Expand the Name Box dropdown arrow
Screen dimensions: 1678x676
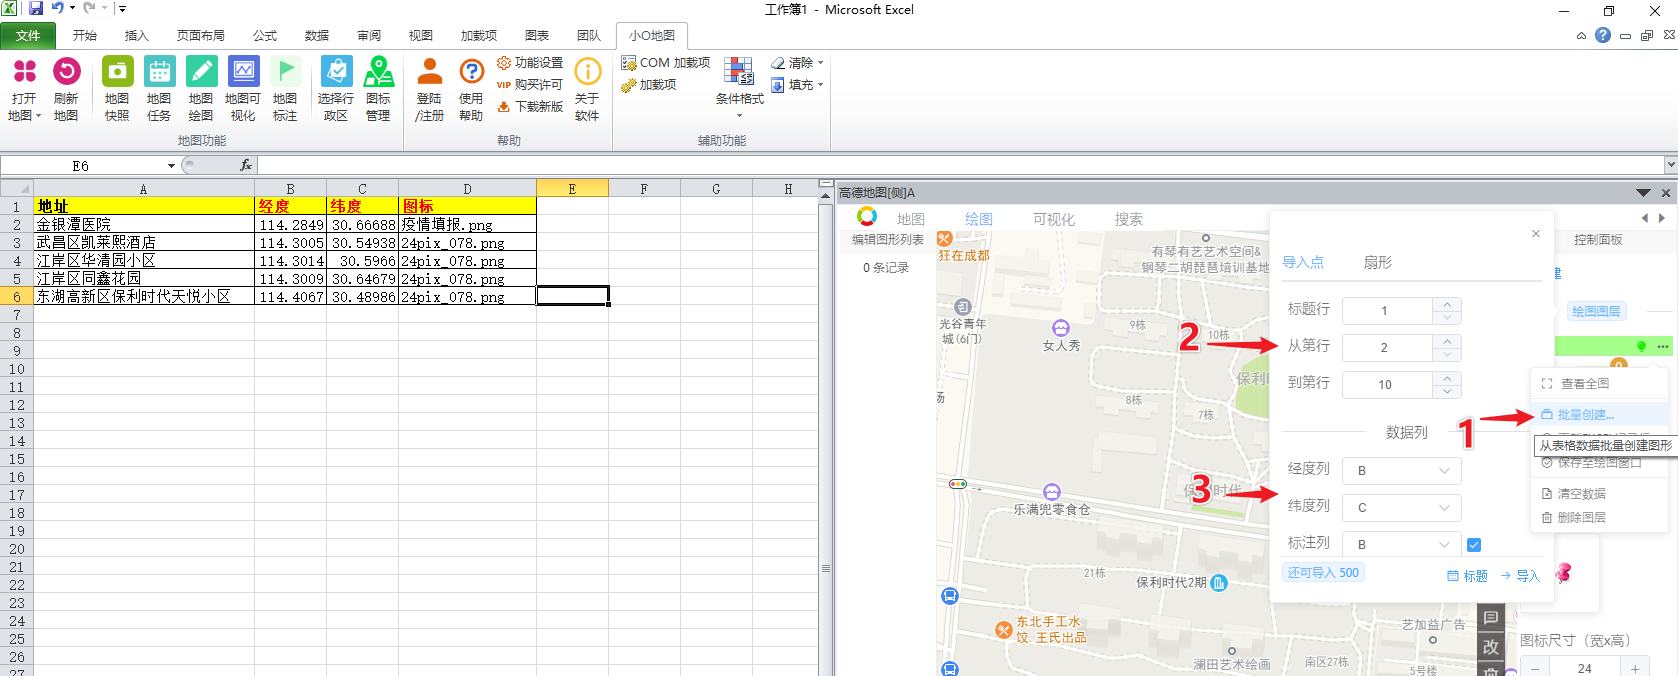(172, 166)
